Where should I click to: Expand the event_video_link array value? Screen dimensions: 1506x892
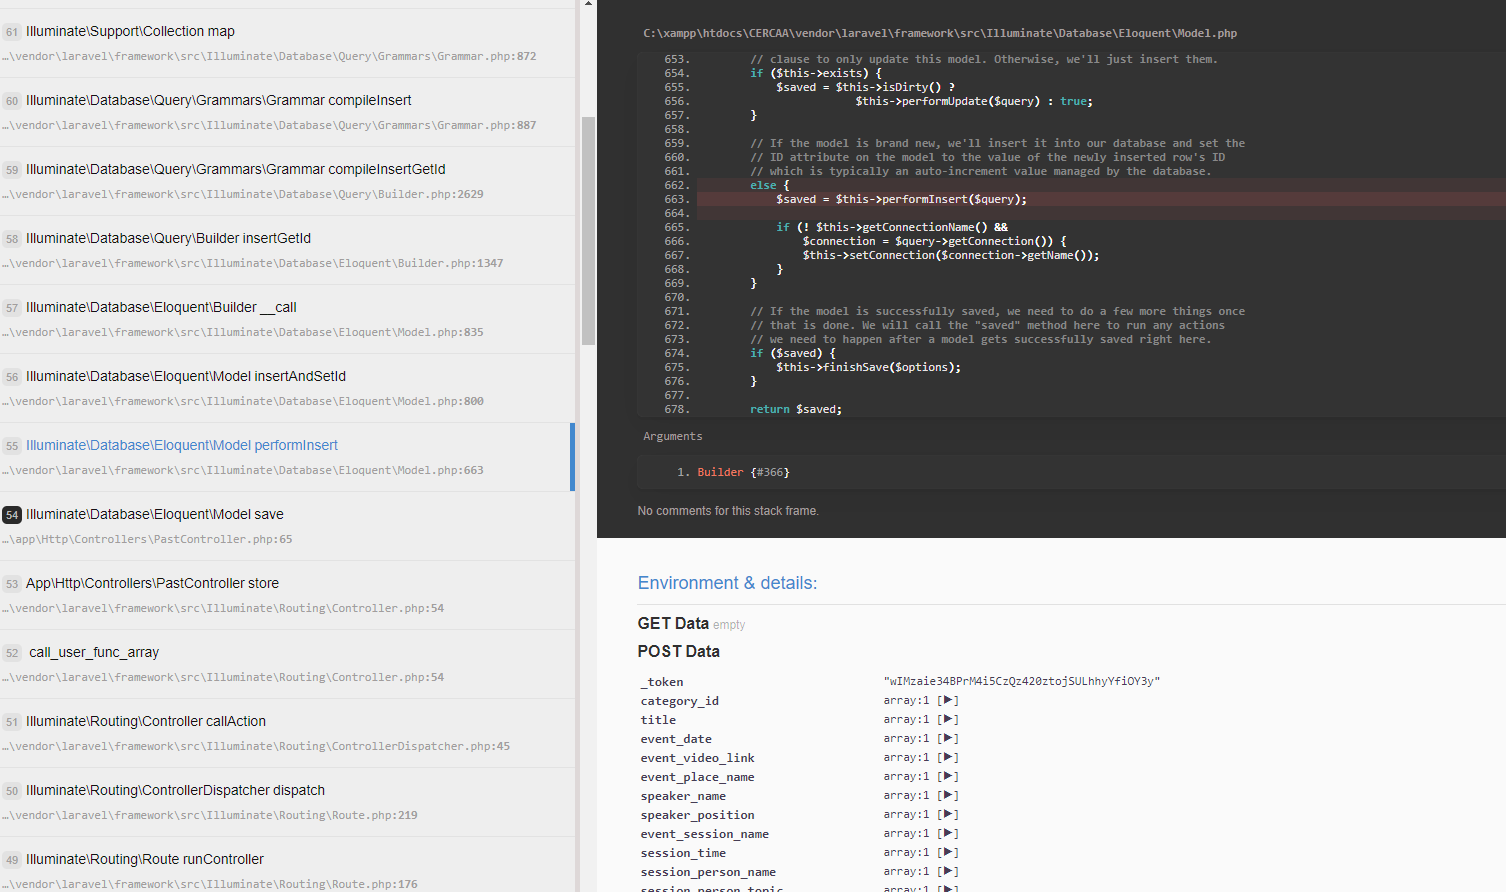(x=949, y=758)
